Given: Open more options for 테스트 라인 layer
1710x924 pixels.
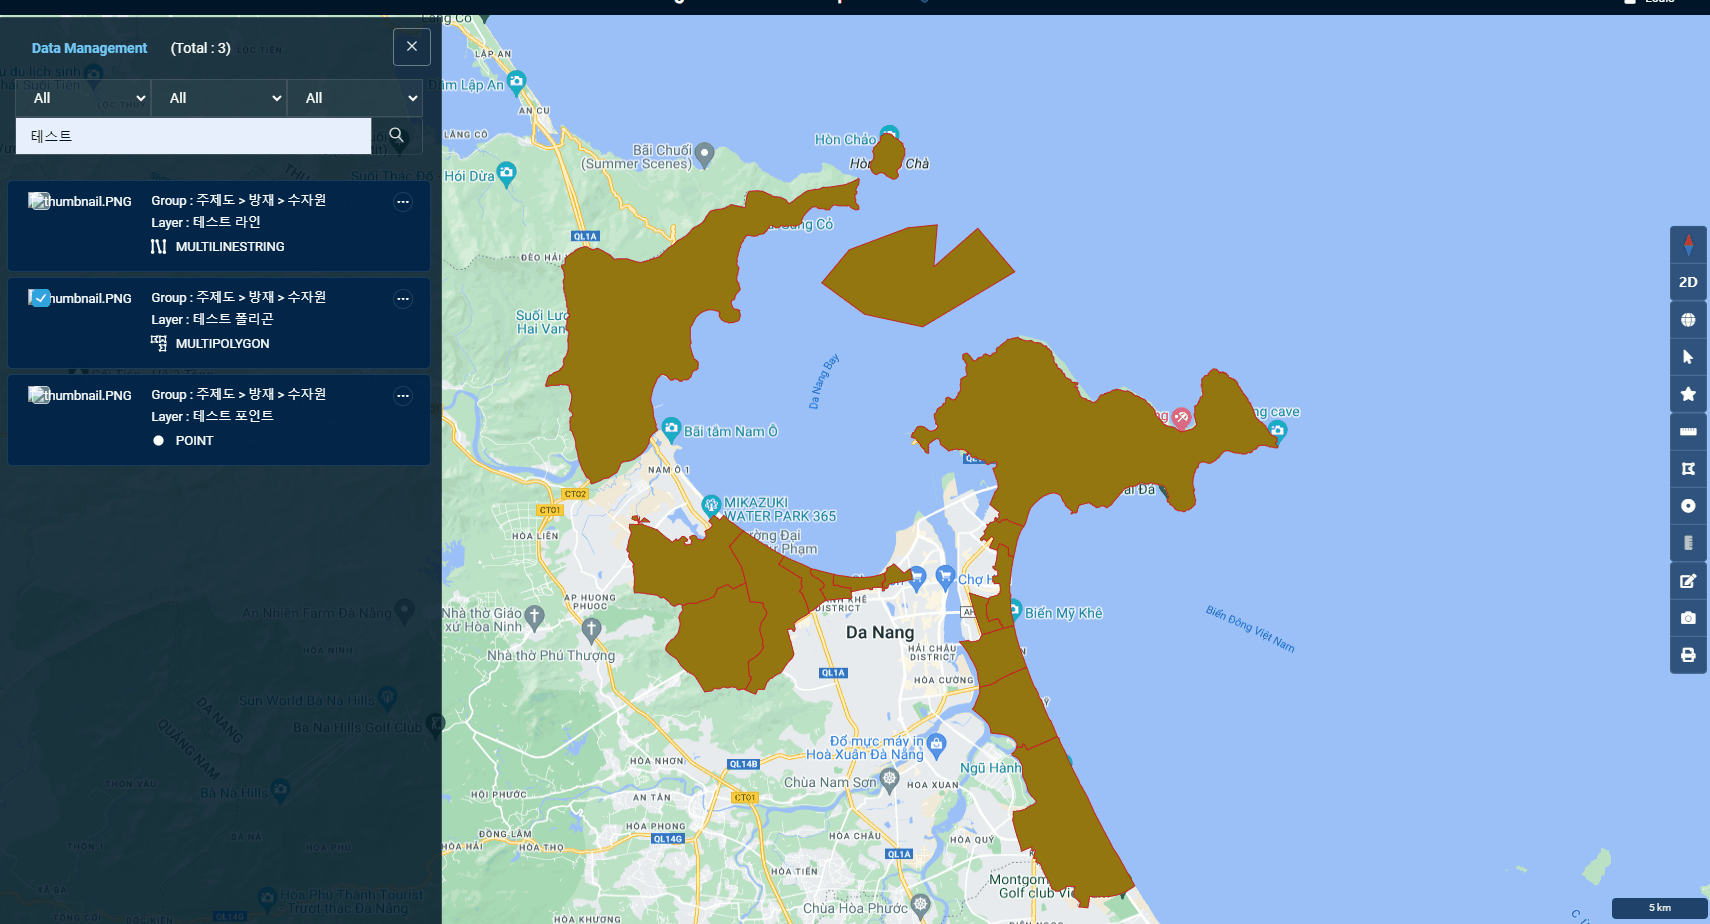Looking at the screenshot, I should [x=403, y=202].
